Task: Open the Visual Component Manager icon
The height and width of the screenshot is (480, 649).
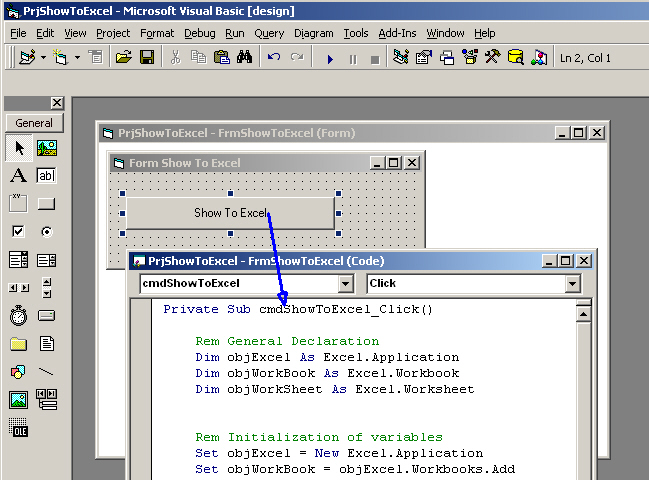Action: coord(539,57)
